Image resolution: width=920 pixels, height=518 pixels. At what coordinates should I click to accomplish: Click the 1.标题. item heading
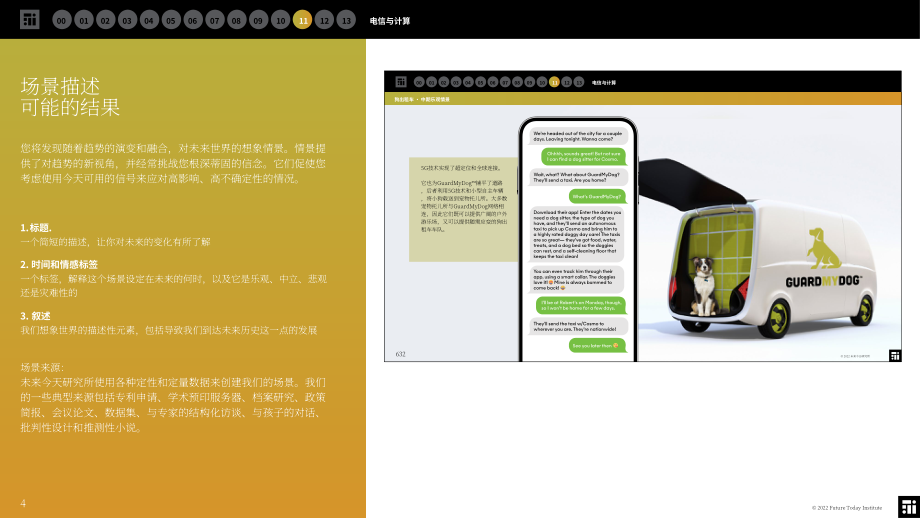pos(36,228)
